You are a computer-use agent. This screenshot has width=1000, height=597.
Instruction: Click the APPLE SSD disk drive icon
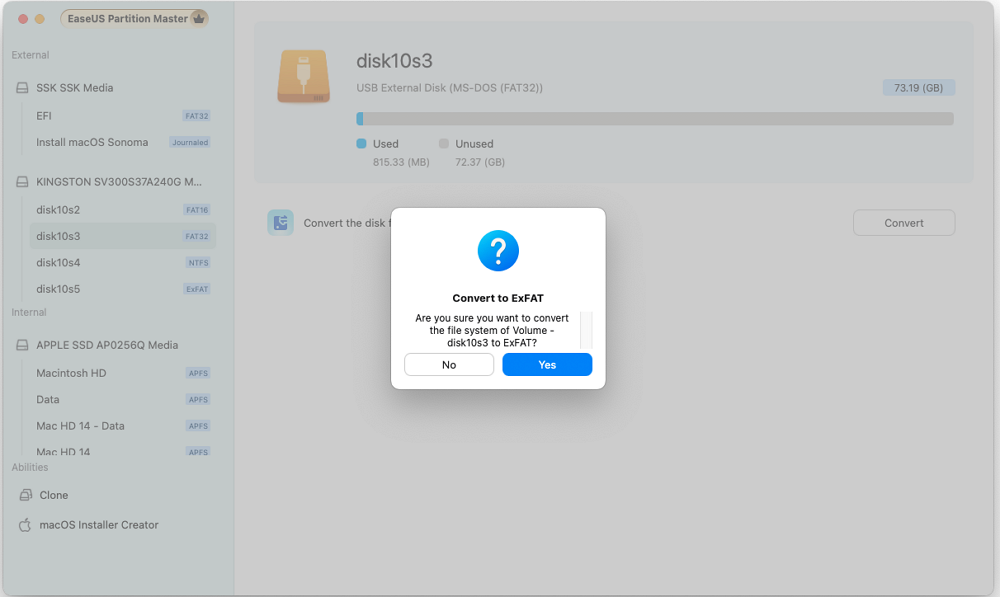(x=22, y=345)
